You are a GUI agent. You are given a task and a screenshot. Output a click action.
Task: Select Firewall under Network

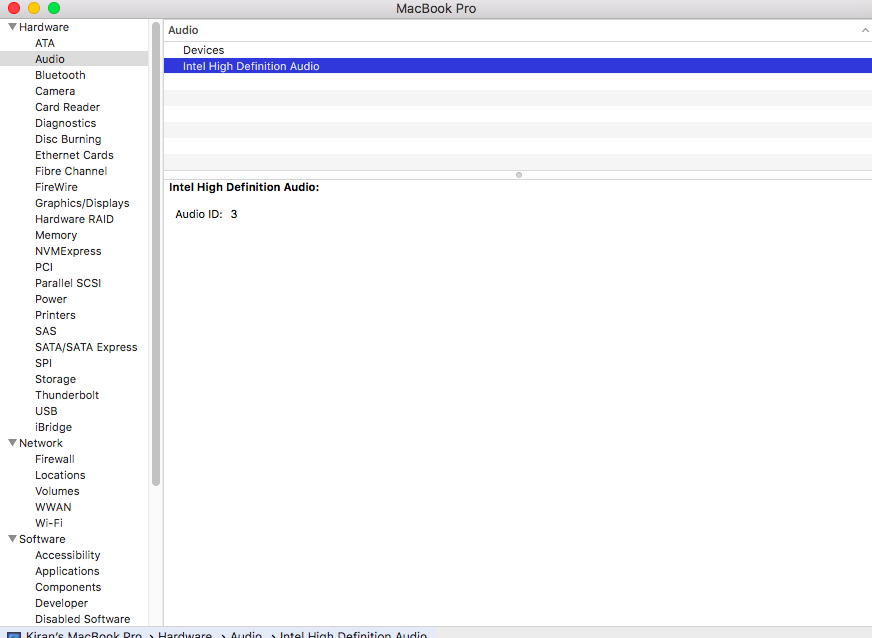55,459
